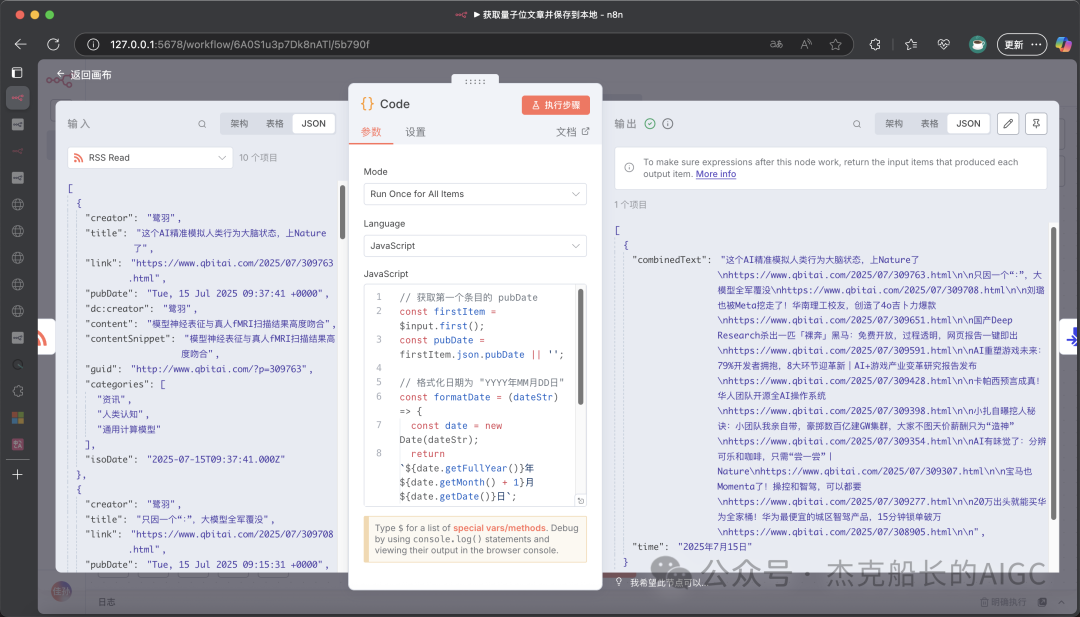Viewport: 1080px width, 617px height.
Task: Activate read aloud icon in address bar
Action: tap(806, 44)
